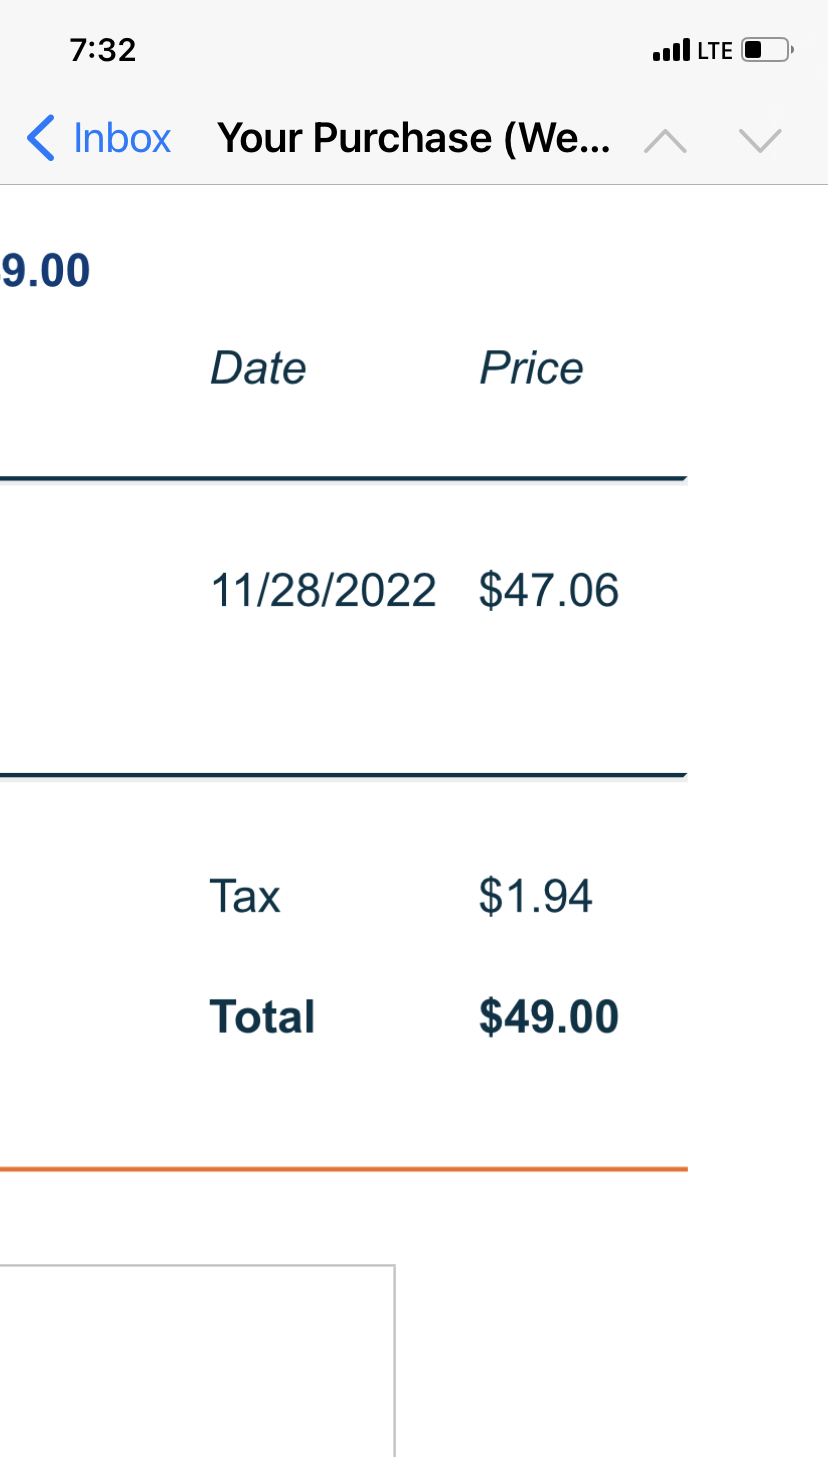Tap the 11/28/2022 purchase date
The image size is (828, 1457).
pyautogui.click(x=323, y=590)
